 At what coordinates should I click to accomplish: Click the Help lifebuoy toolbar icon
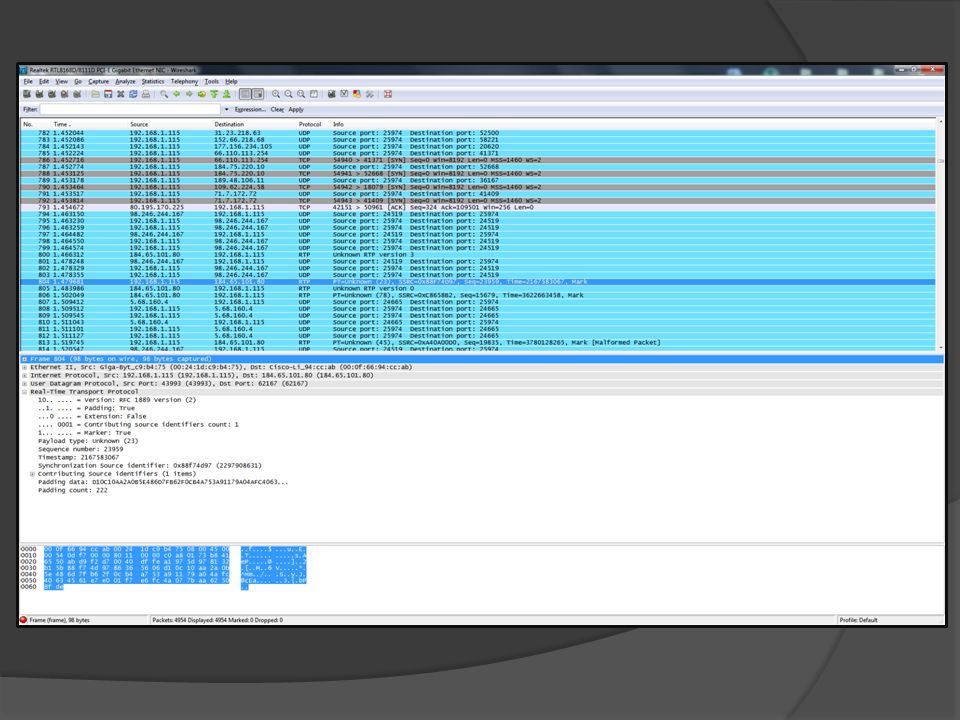click(388, 94)
